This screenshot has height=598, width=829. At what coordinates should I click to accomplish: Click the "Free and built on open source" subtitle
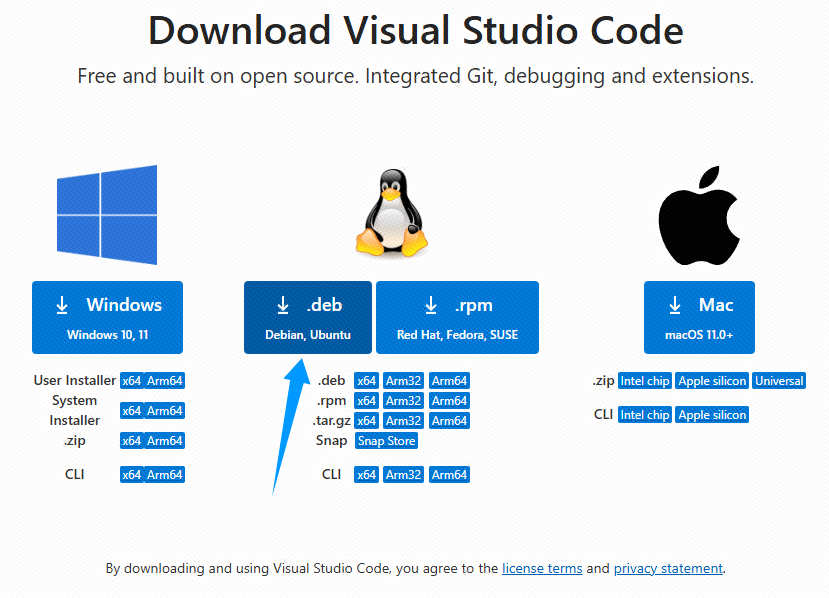click(416, 76)
